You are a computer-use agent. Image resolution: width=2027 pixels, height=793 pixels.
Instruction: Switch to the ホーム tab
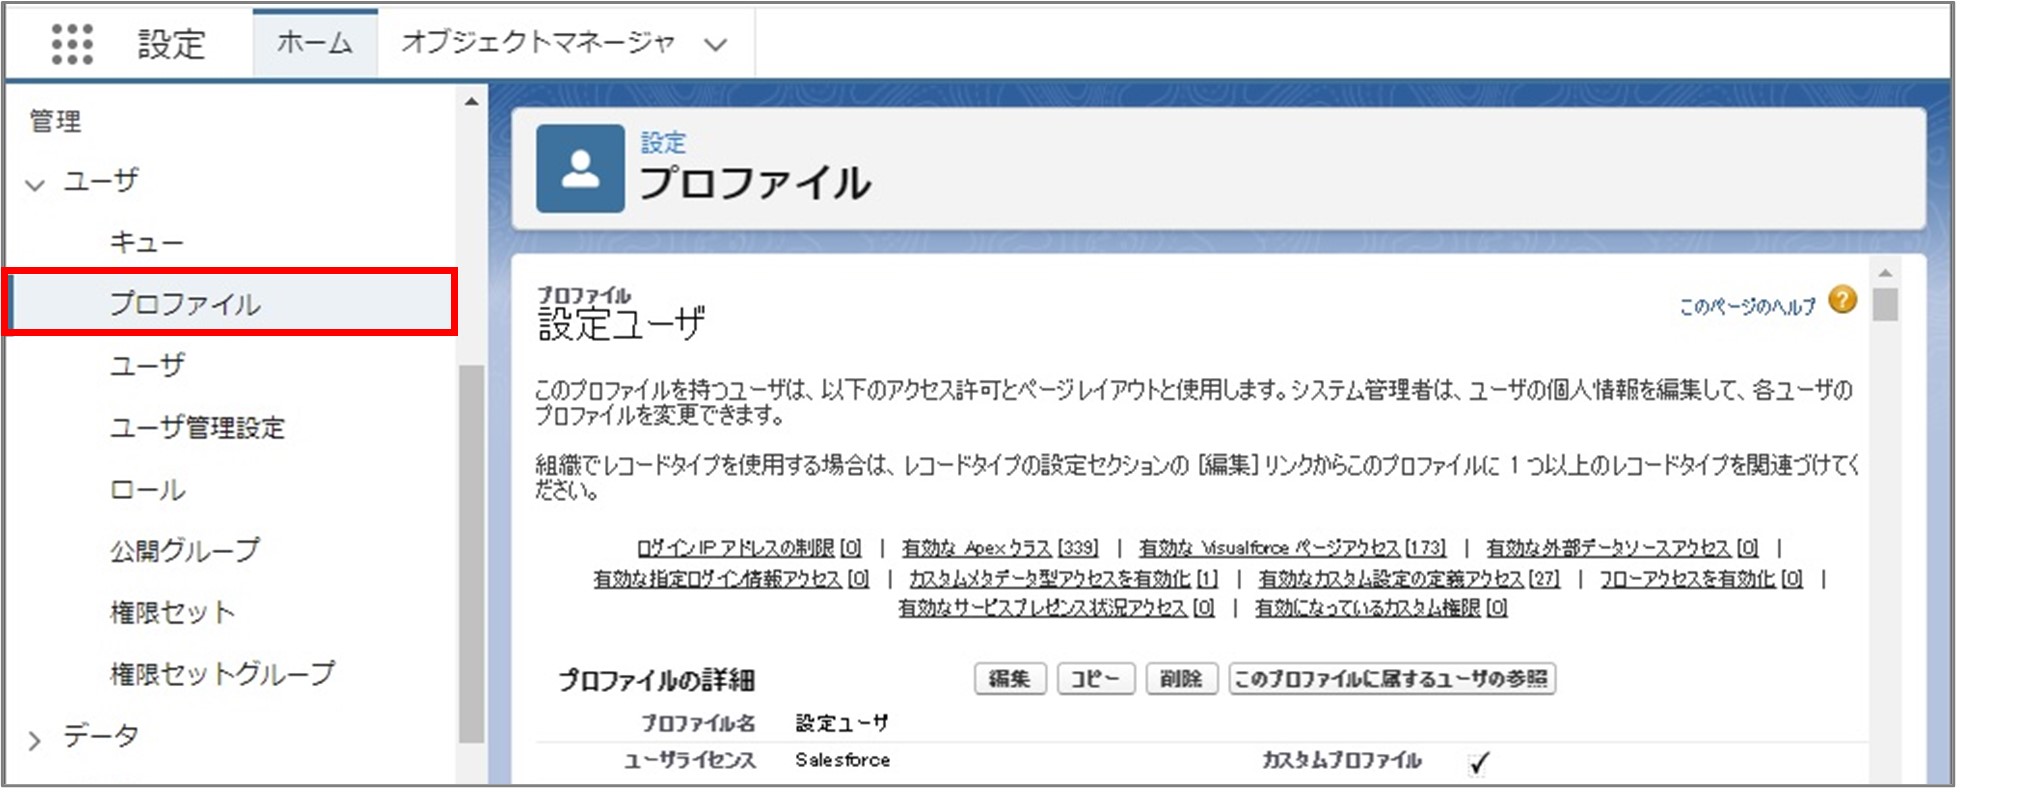tap(314, 43)
